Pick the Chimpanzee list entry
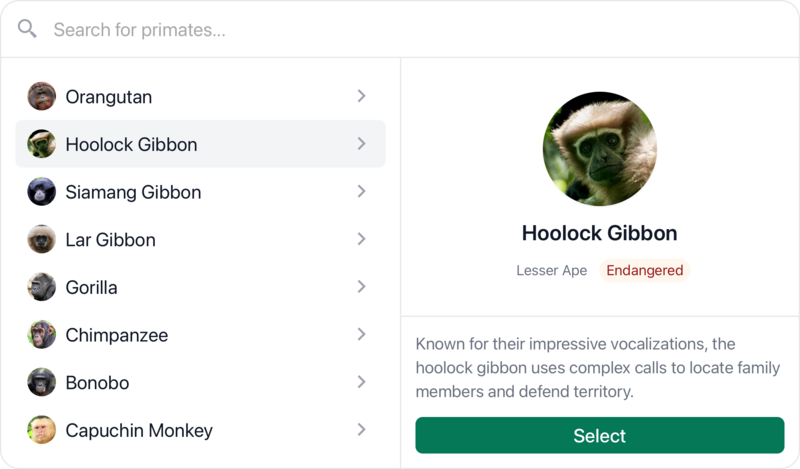This screenshot has height=469, width=800. tap(201, 334)
